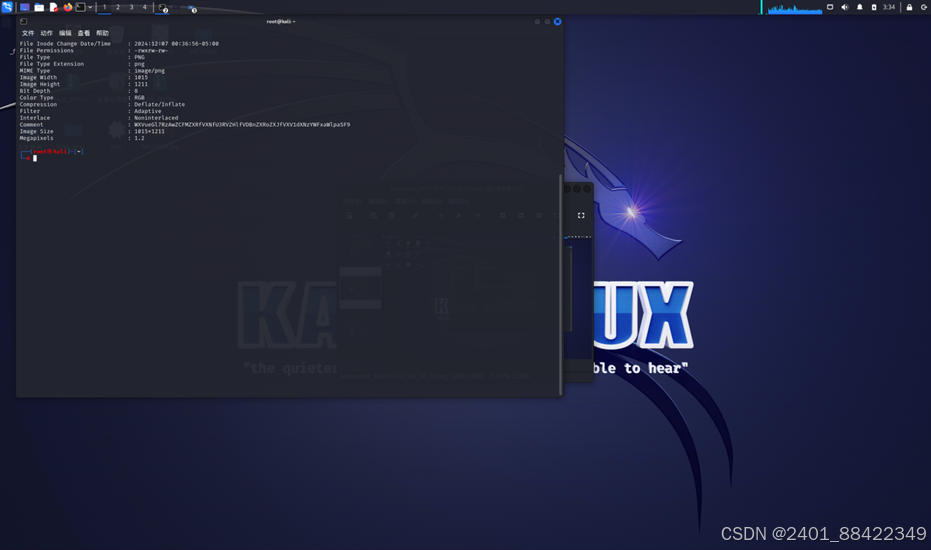931x550 pixels.
Task: Open the volume control tray icon
Action: click(845, 7)
